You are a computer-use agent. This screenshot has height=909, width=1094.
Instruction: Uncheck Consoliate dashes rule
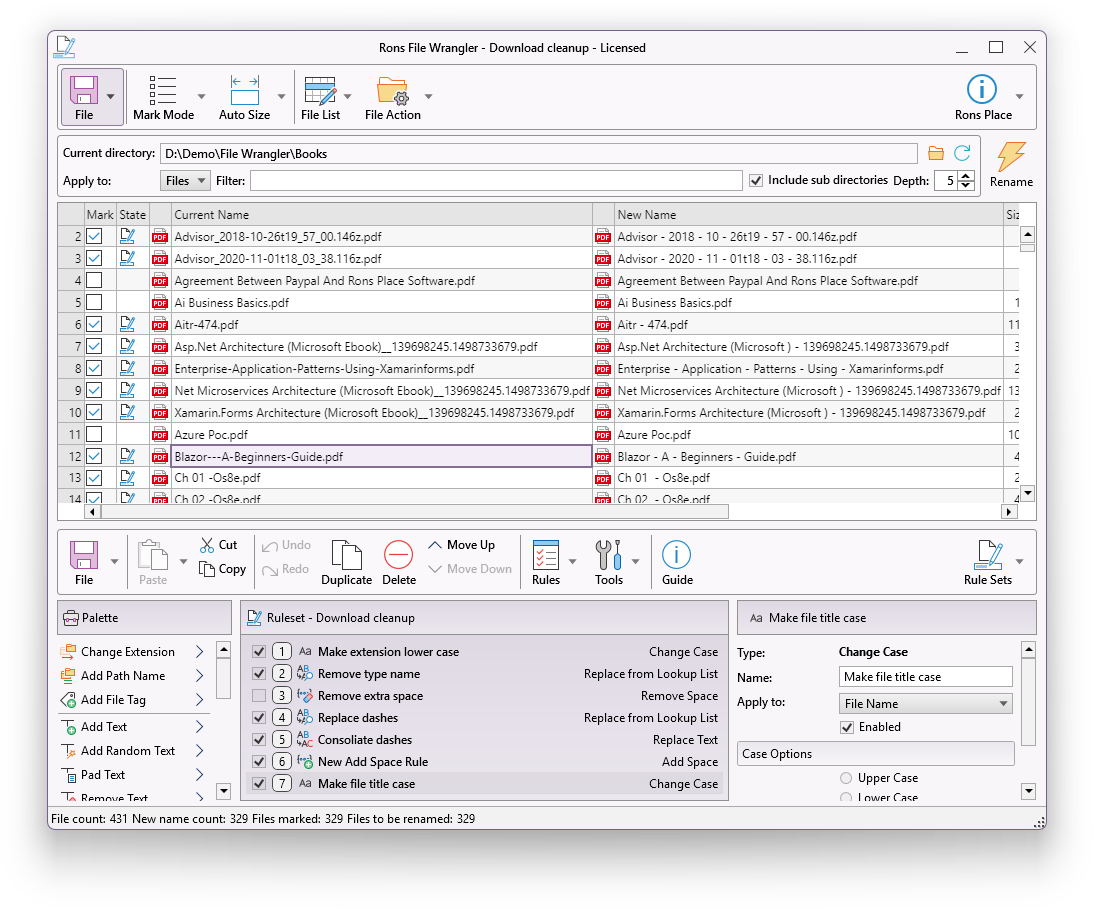(x=259, y=739)
